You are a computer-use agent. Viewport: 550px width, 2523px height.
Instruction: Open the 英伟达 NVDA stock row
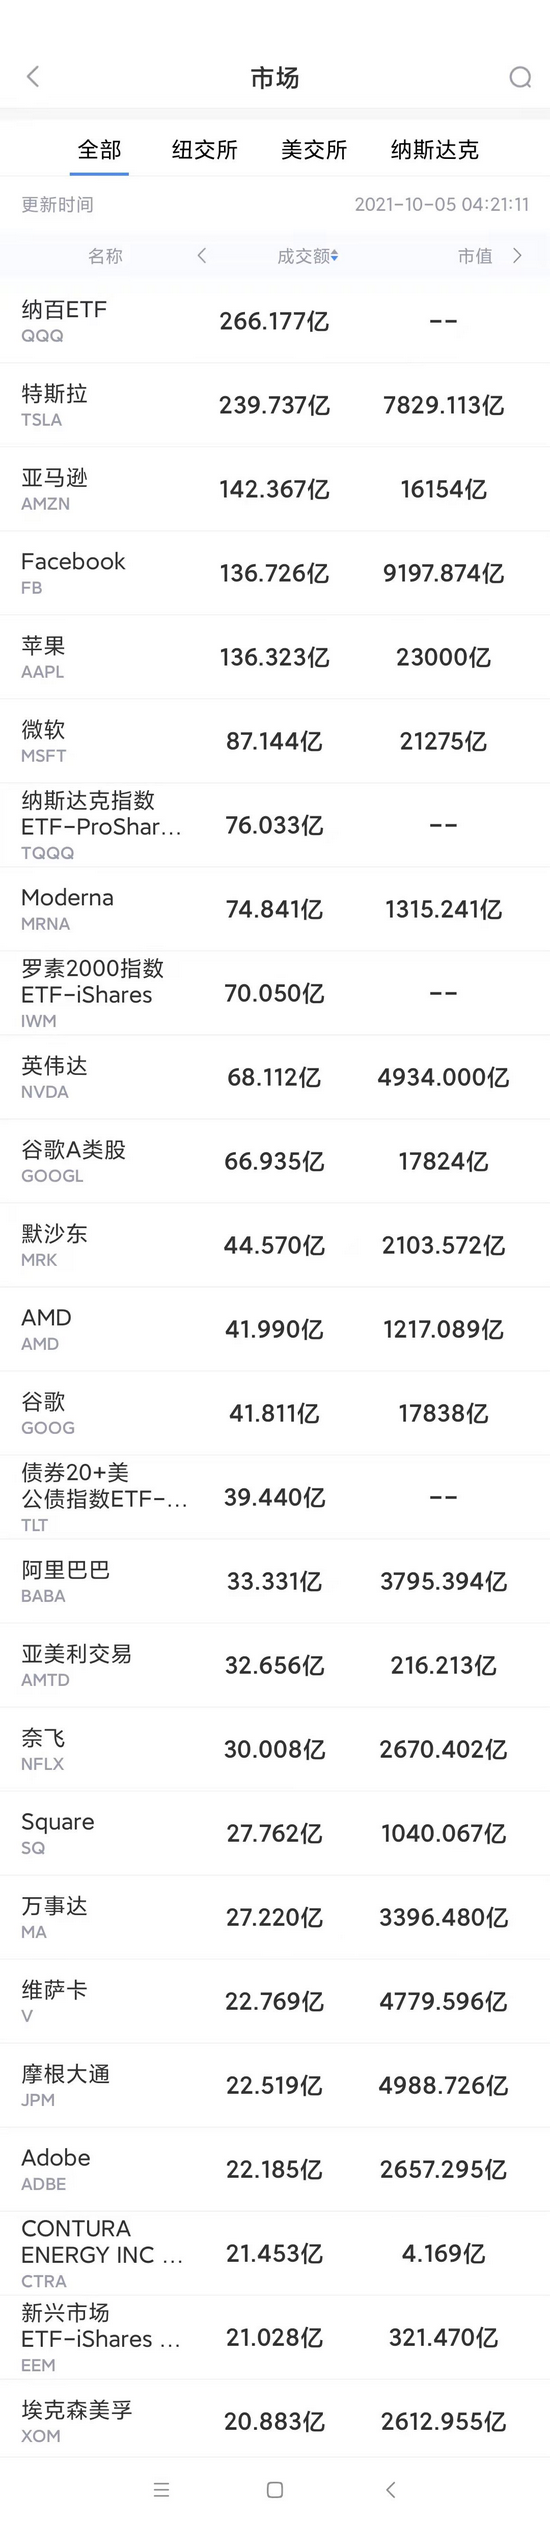[275, 1077]
